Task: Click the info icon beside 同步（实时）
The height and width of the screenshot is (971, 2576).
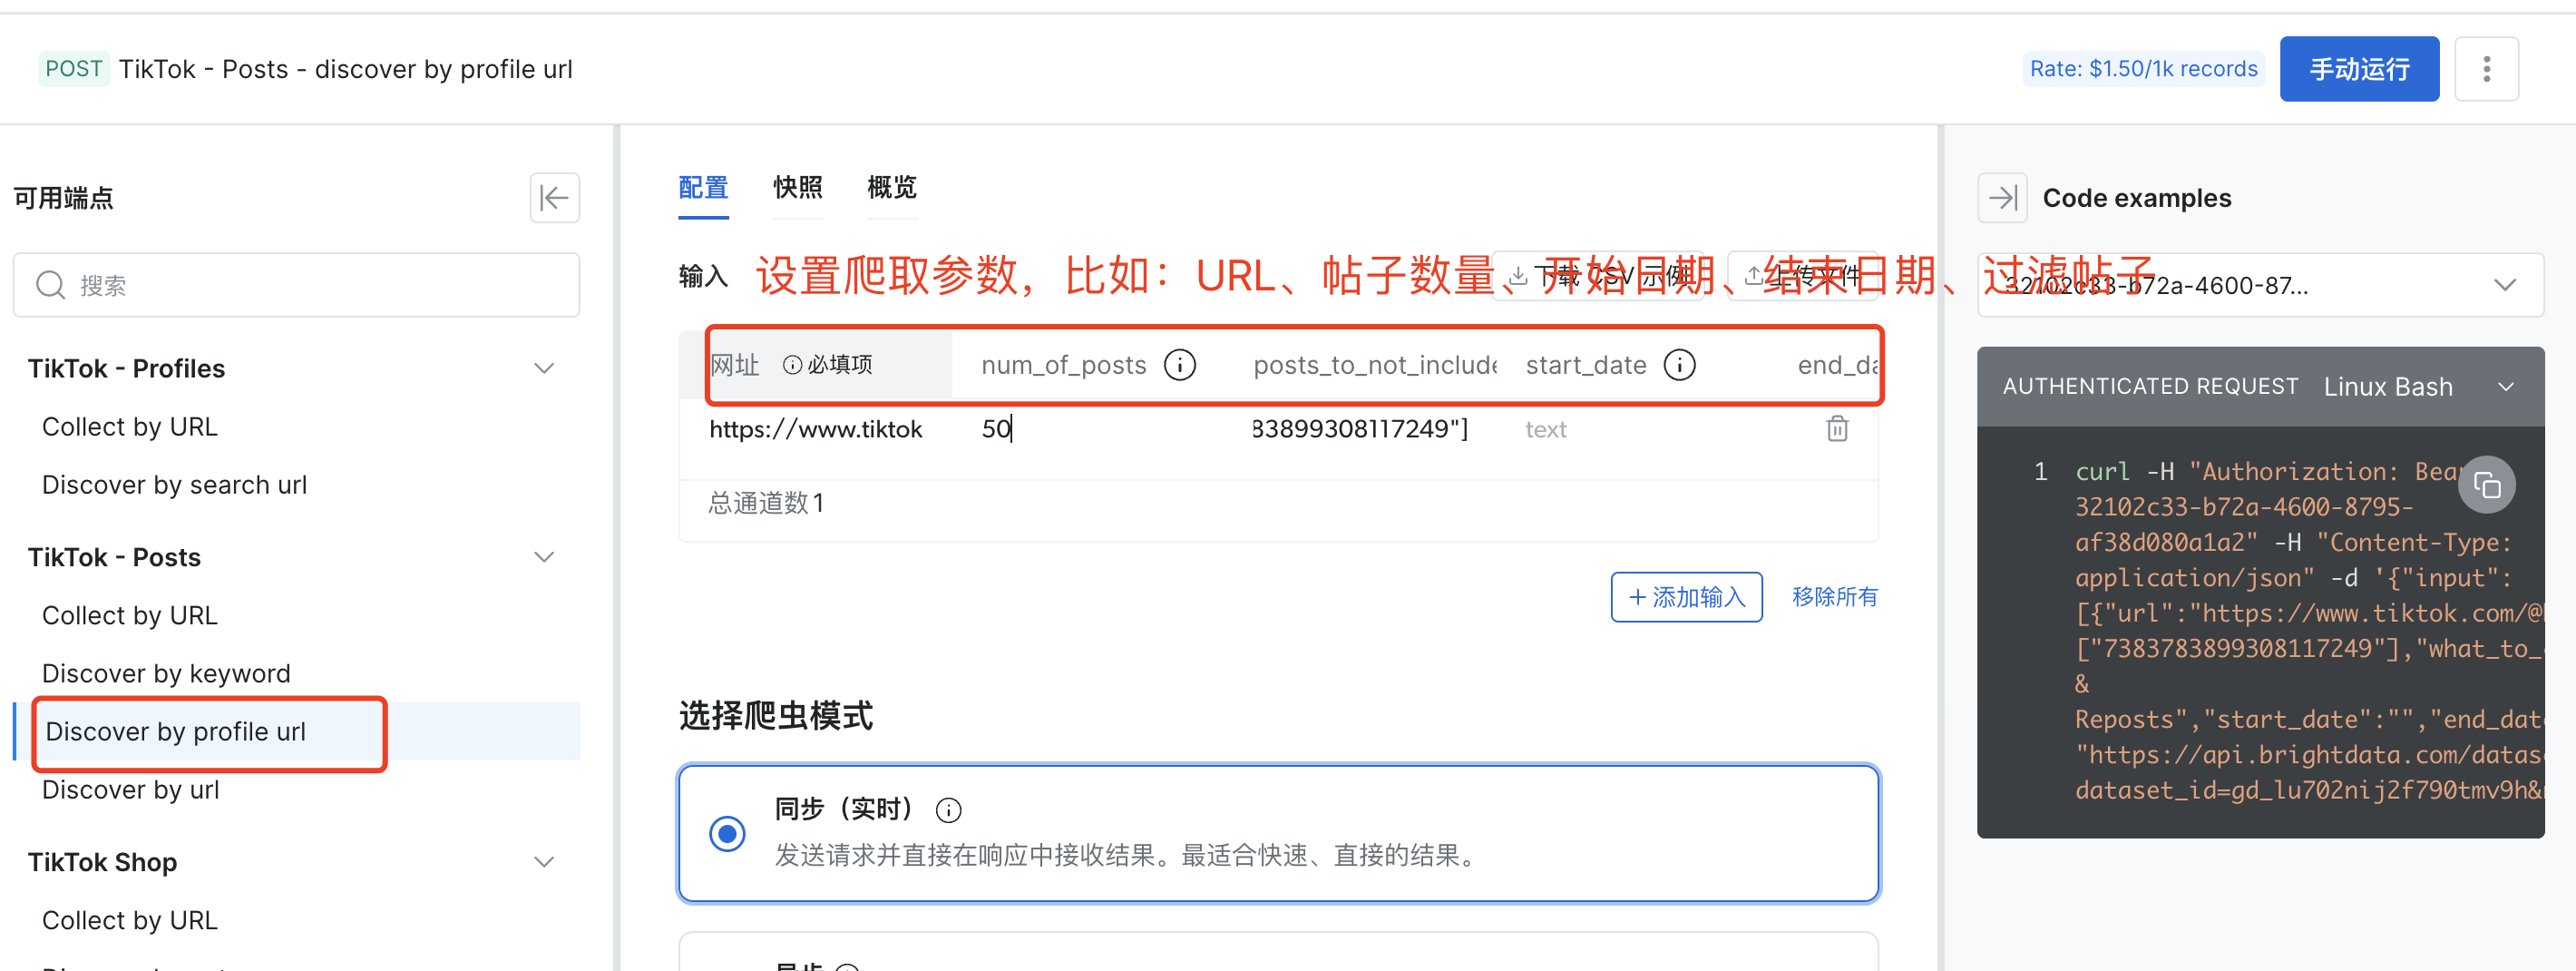Action: 948,810
